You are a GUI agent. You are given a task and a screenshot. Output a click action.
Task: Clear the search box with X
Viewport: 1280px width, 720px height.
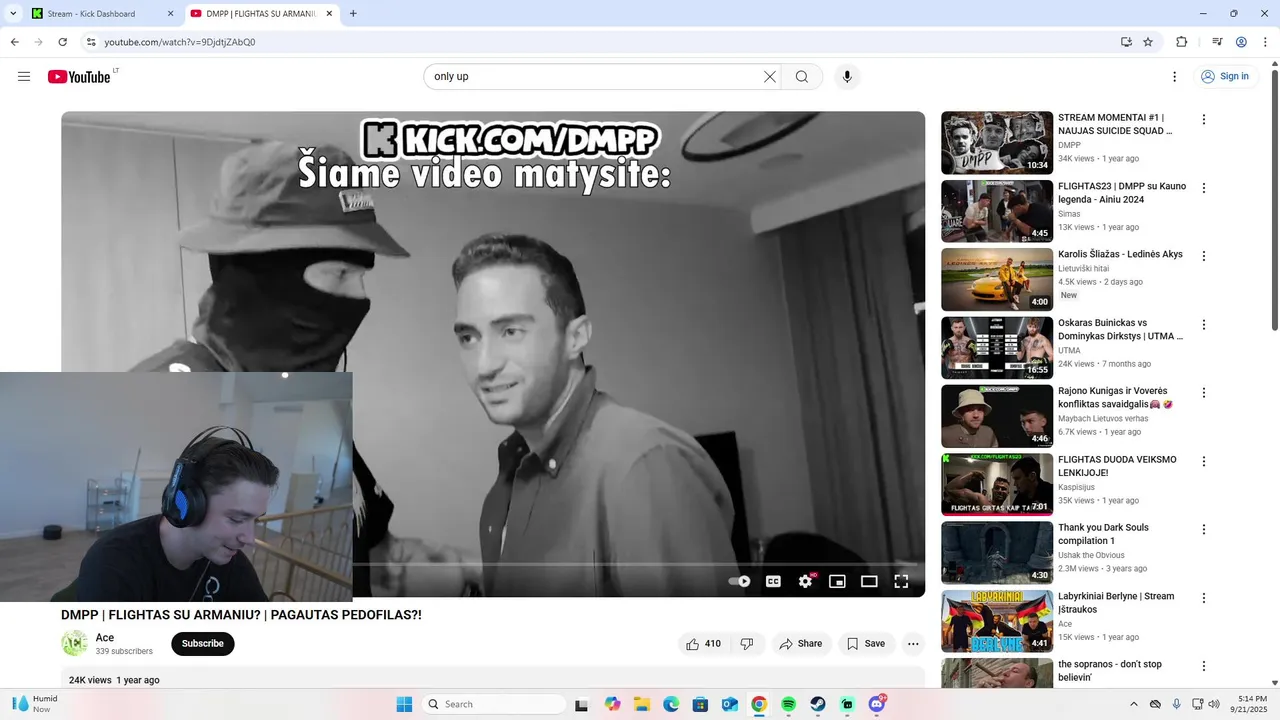[770, 77]
